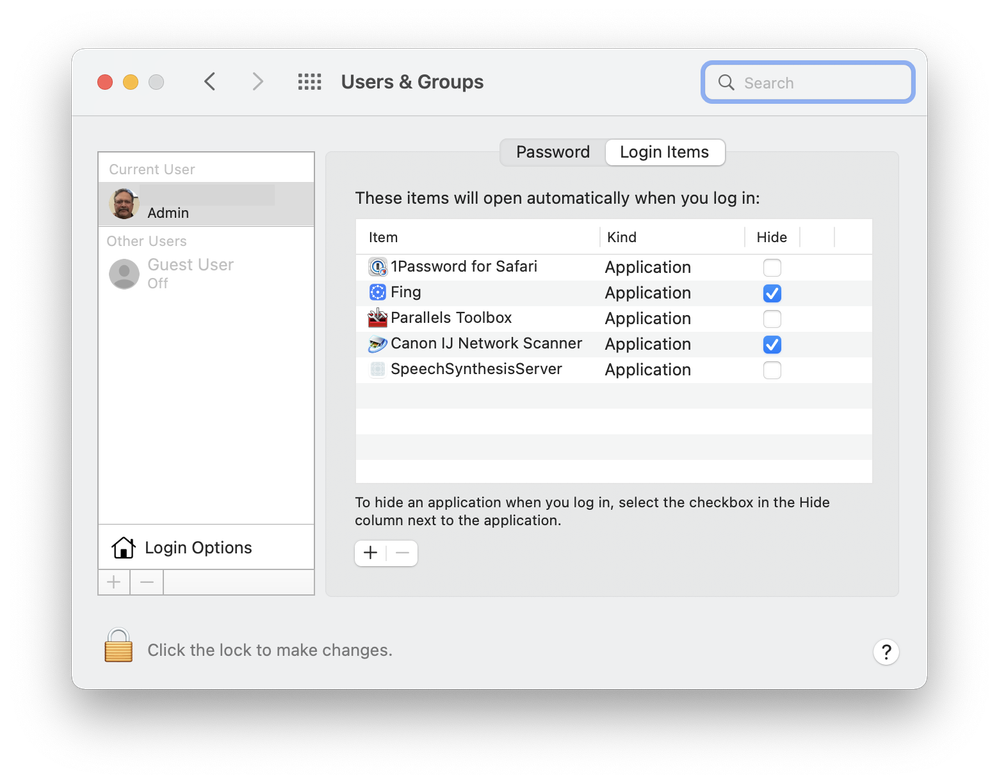Switch to the Password tab
The height and width of the screenshot is (784, 999).
pos(552,152)
